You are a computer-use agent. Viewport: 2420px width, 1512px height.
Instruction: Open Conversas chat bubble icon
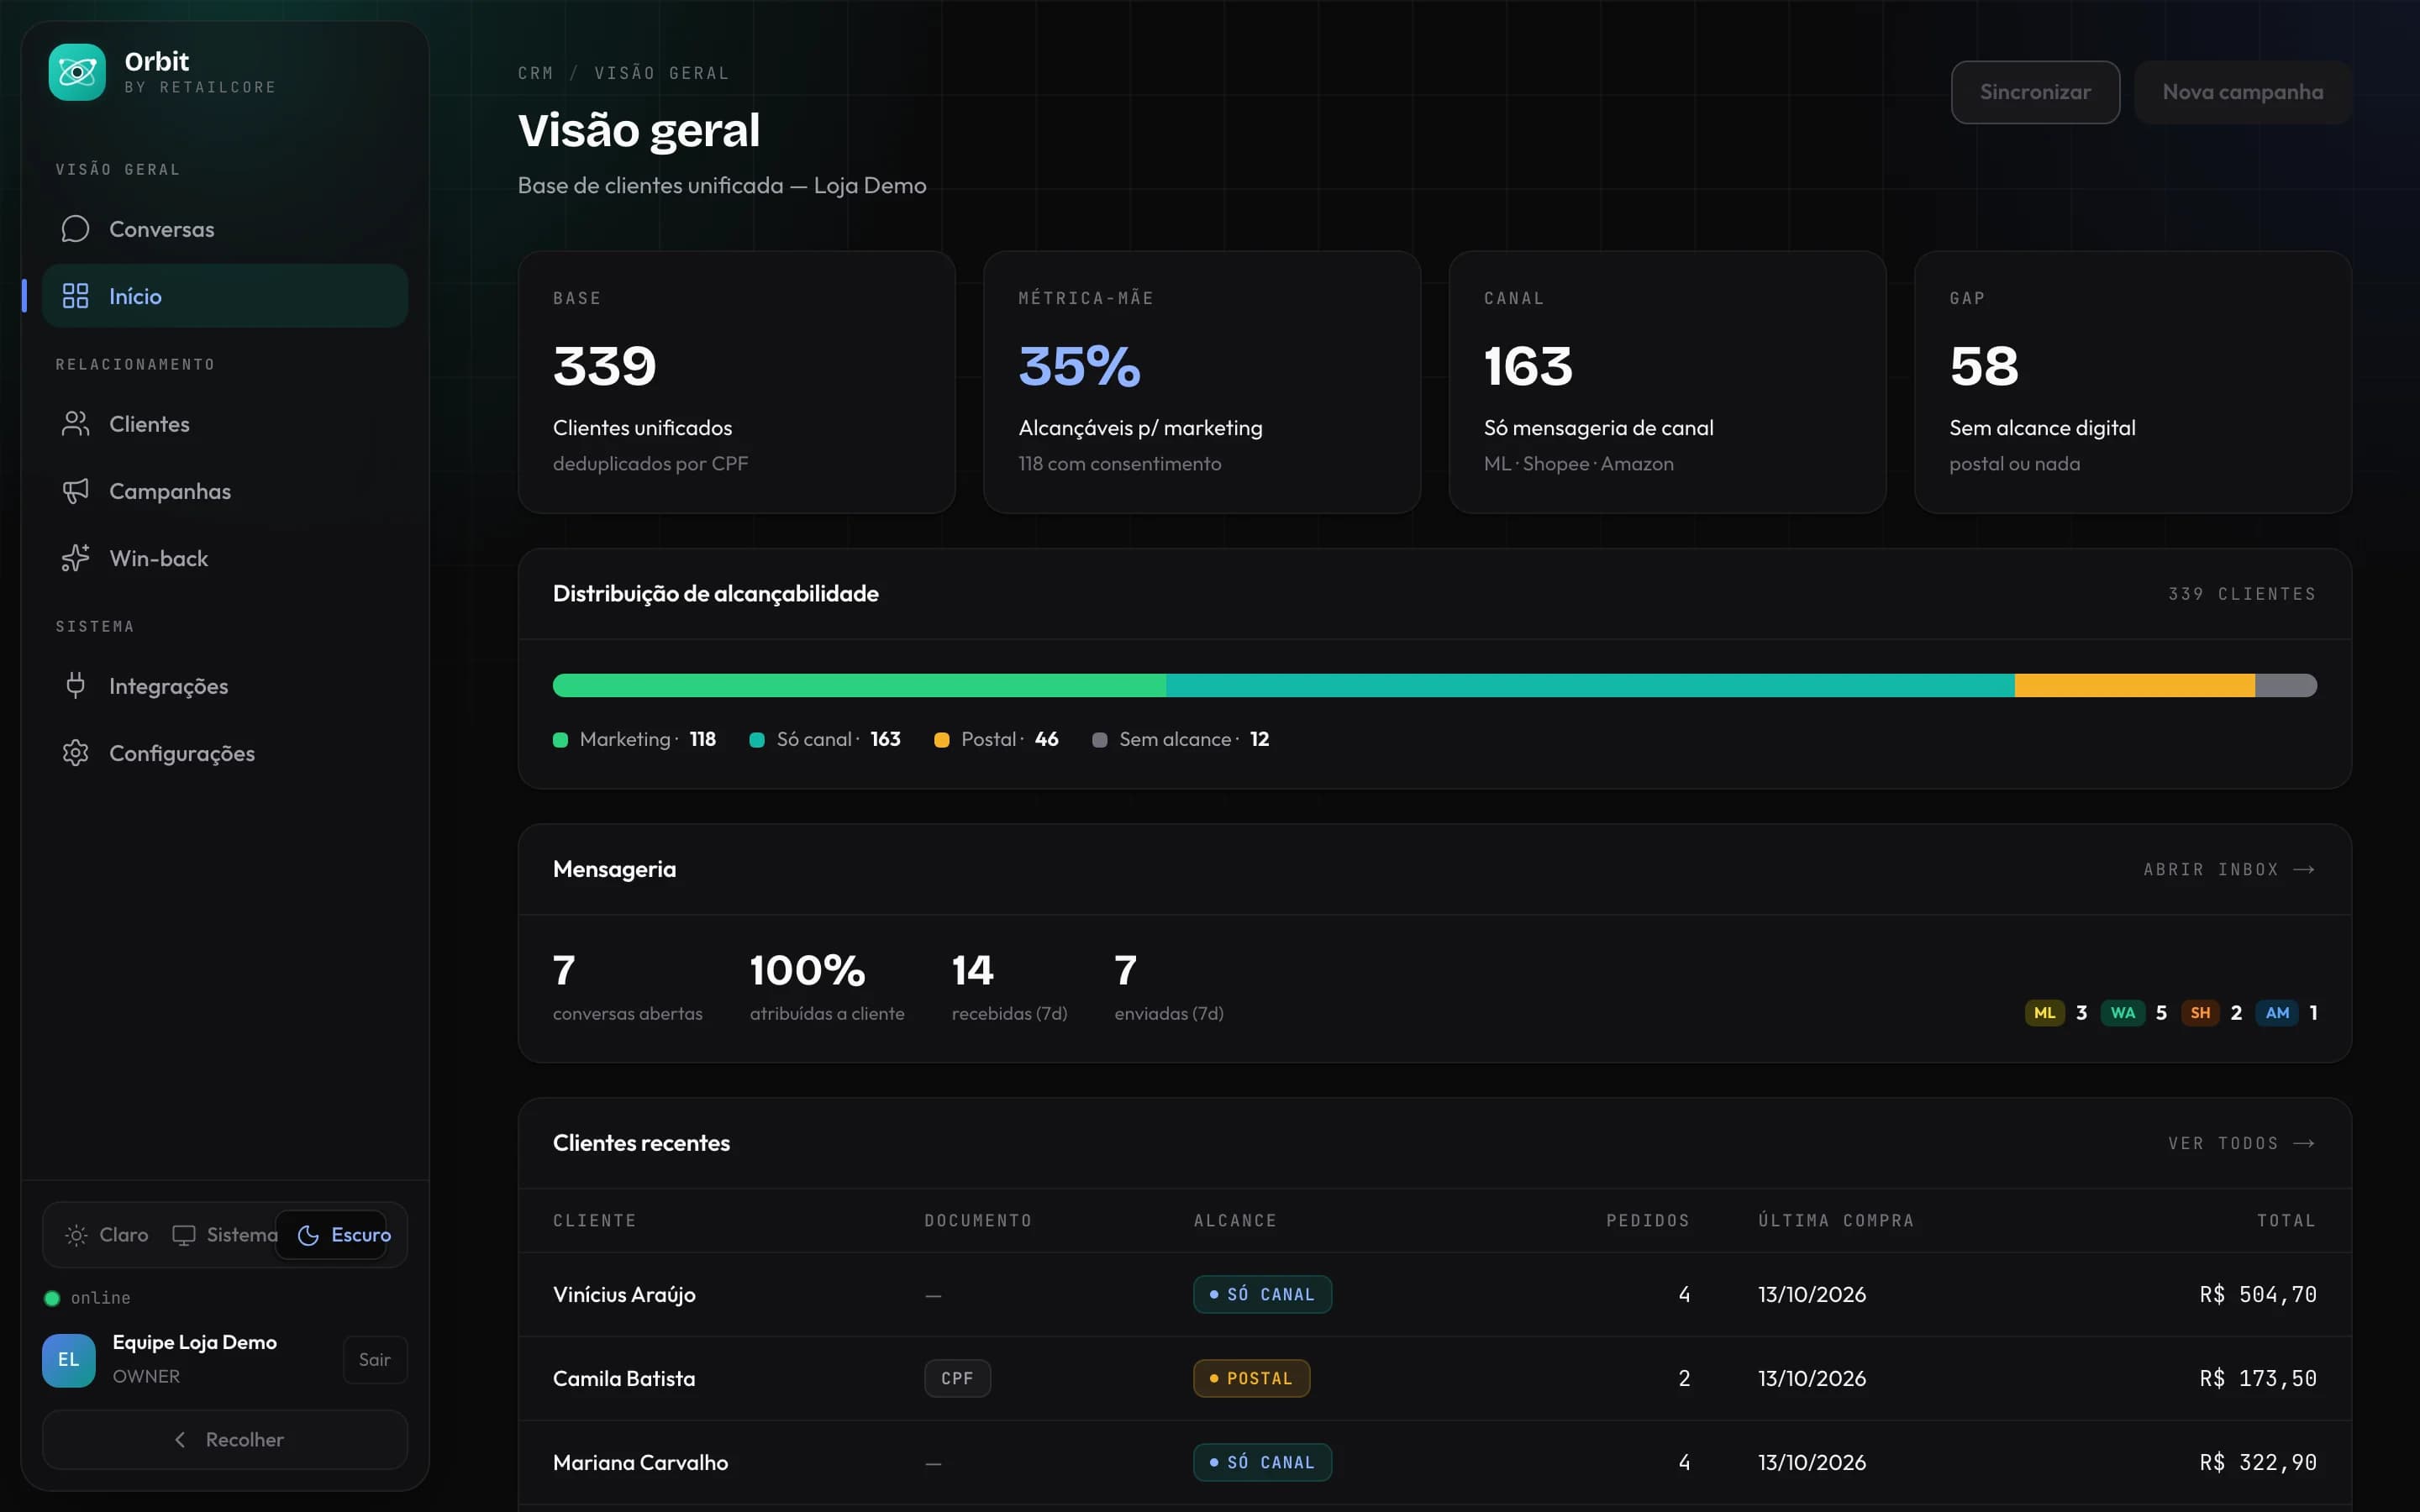point(75,229)
